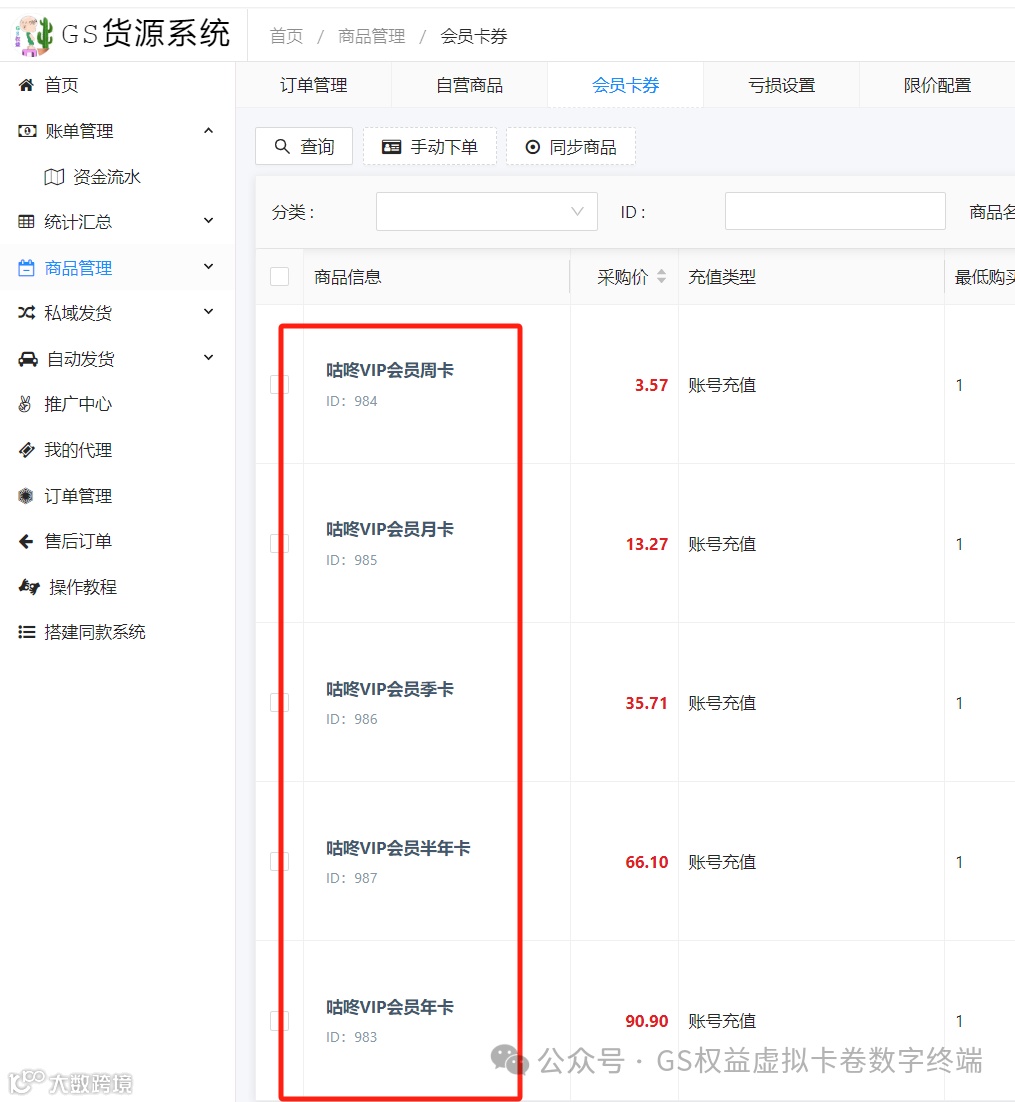Click 首页 in the breadcrumb

coord(287,36)
